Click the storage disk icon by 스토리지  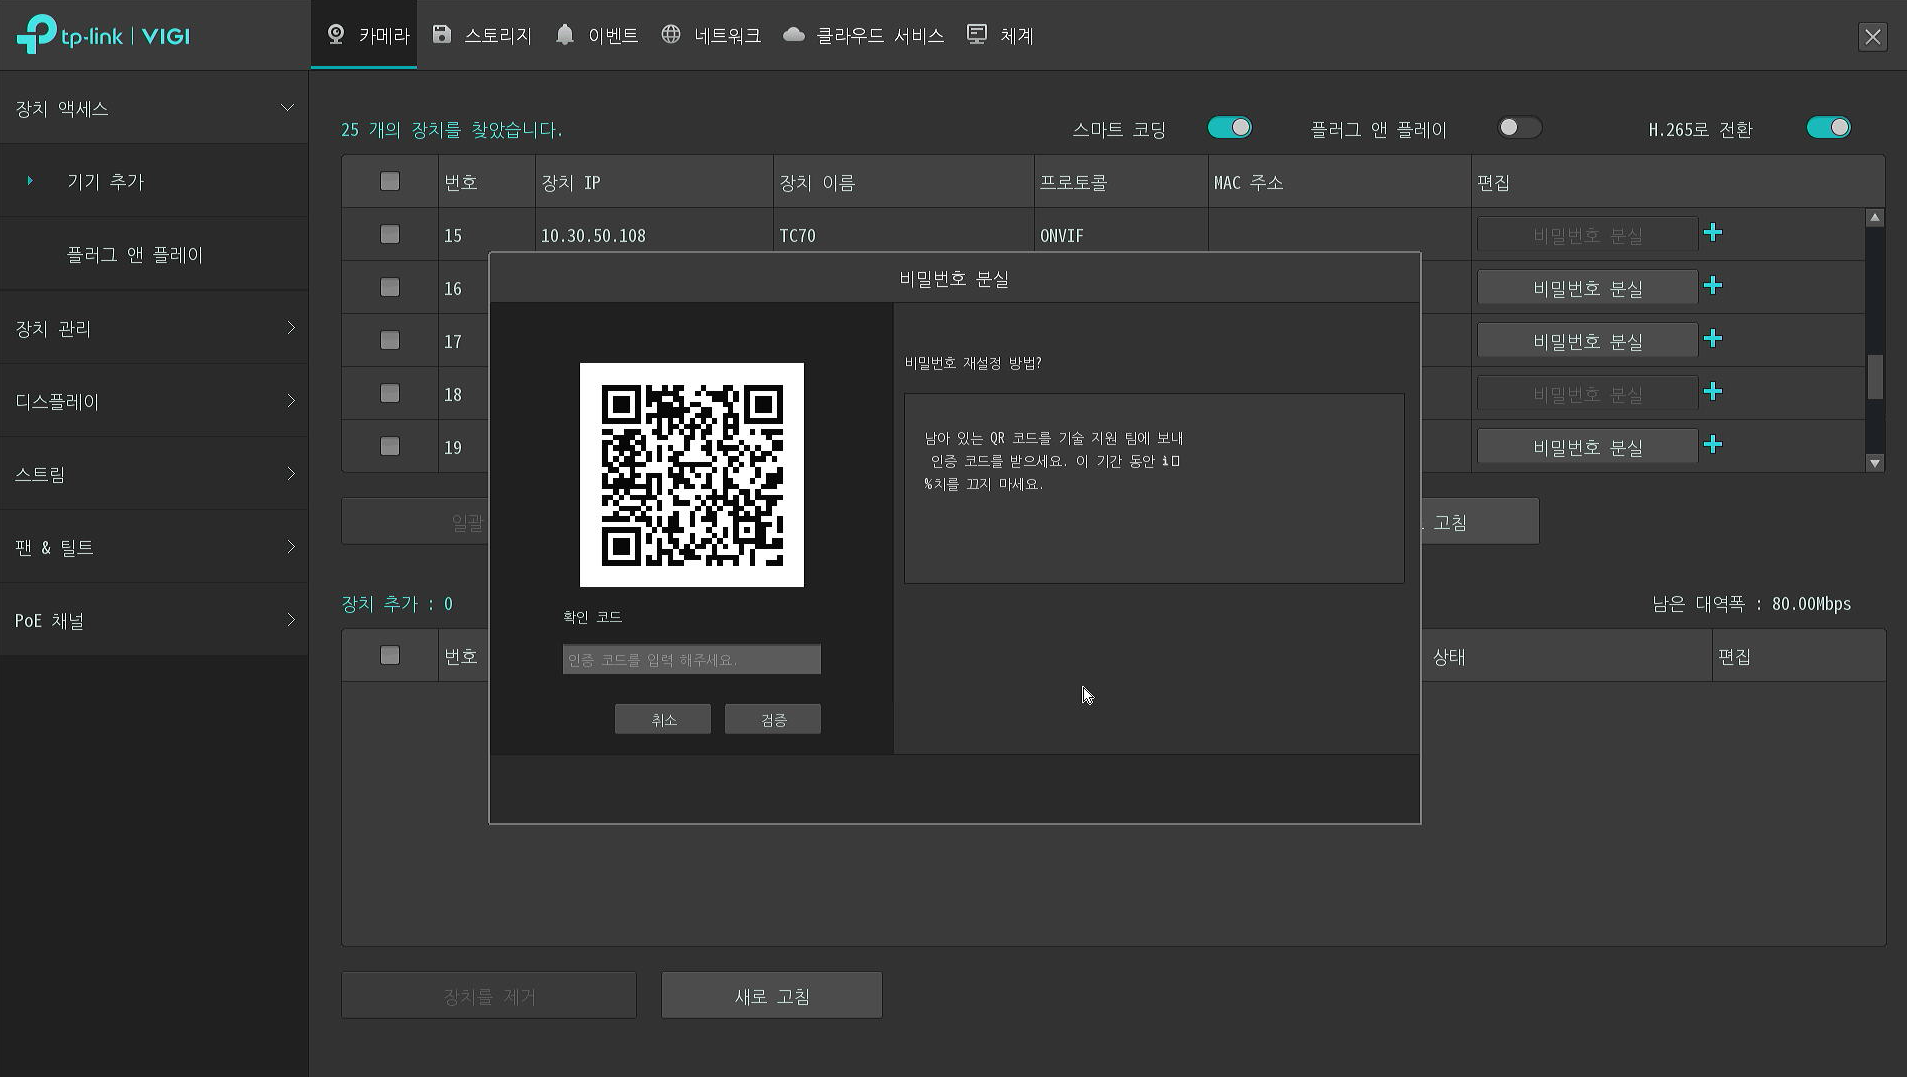[441, 34]
